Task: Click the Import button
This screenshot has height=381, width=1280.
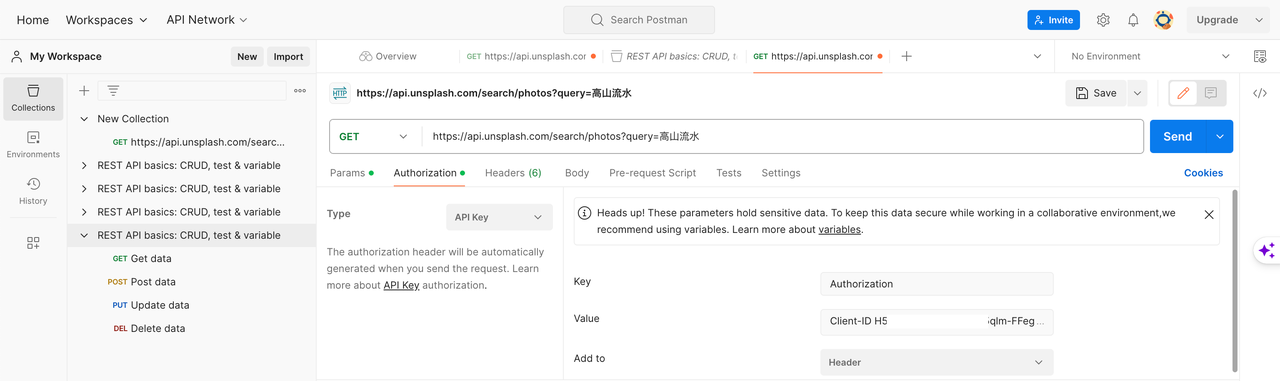Action: point(288,57)
